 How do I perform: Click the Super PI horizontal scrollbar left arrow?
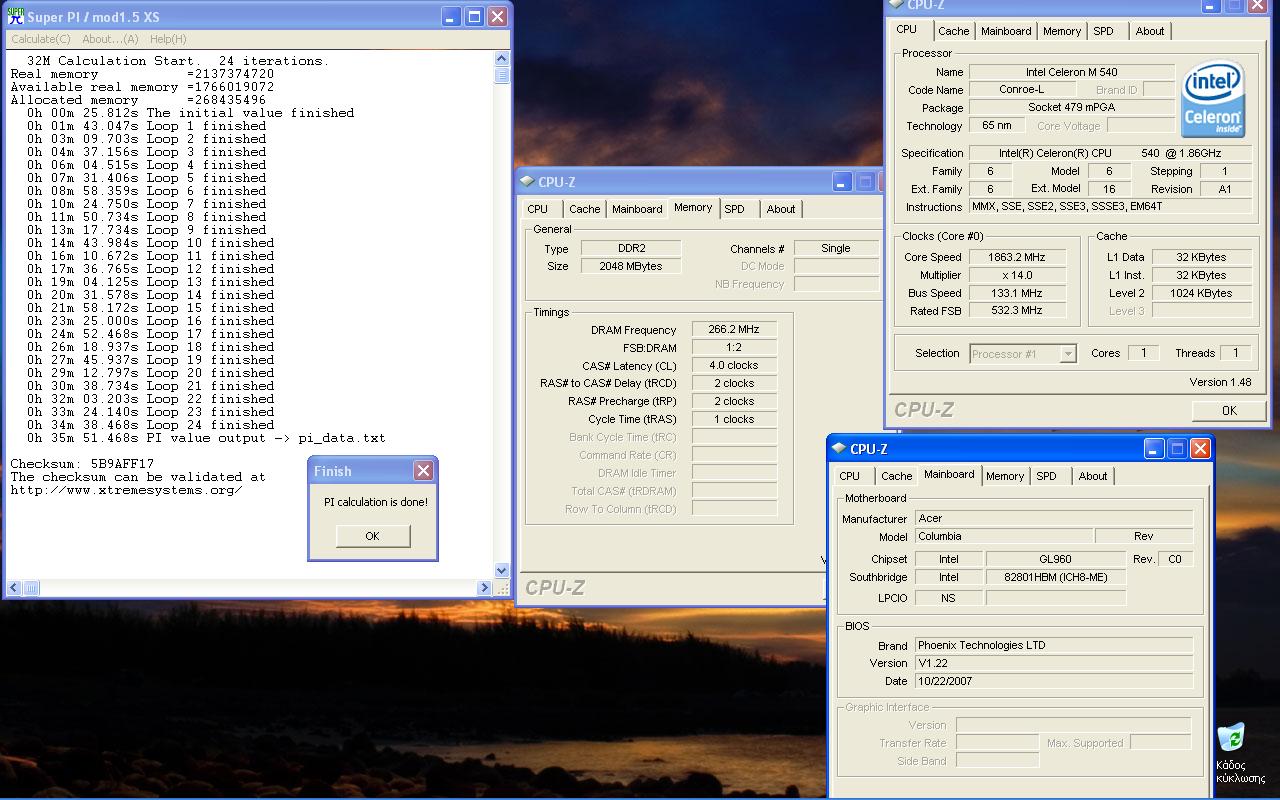(x=14, y=588)
